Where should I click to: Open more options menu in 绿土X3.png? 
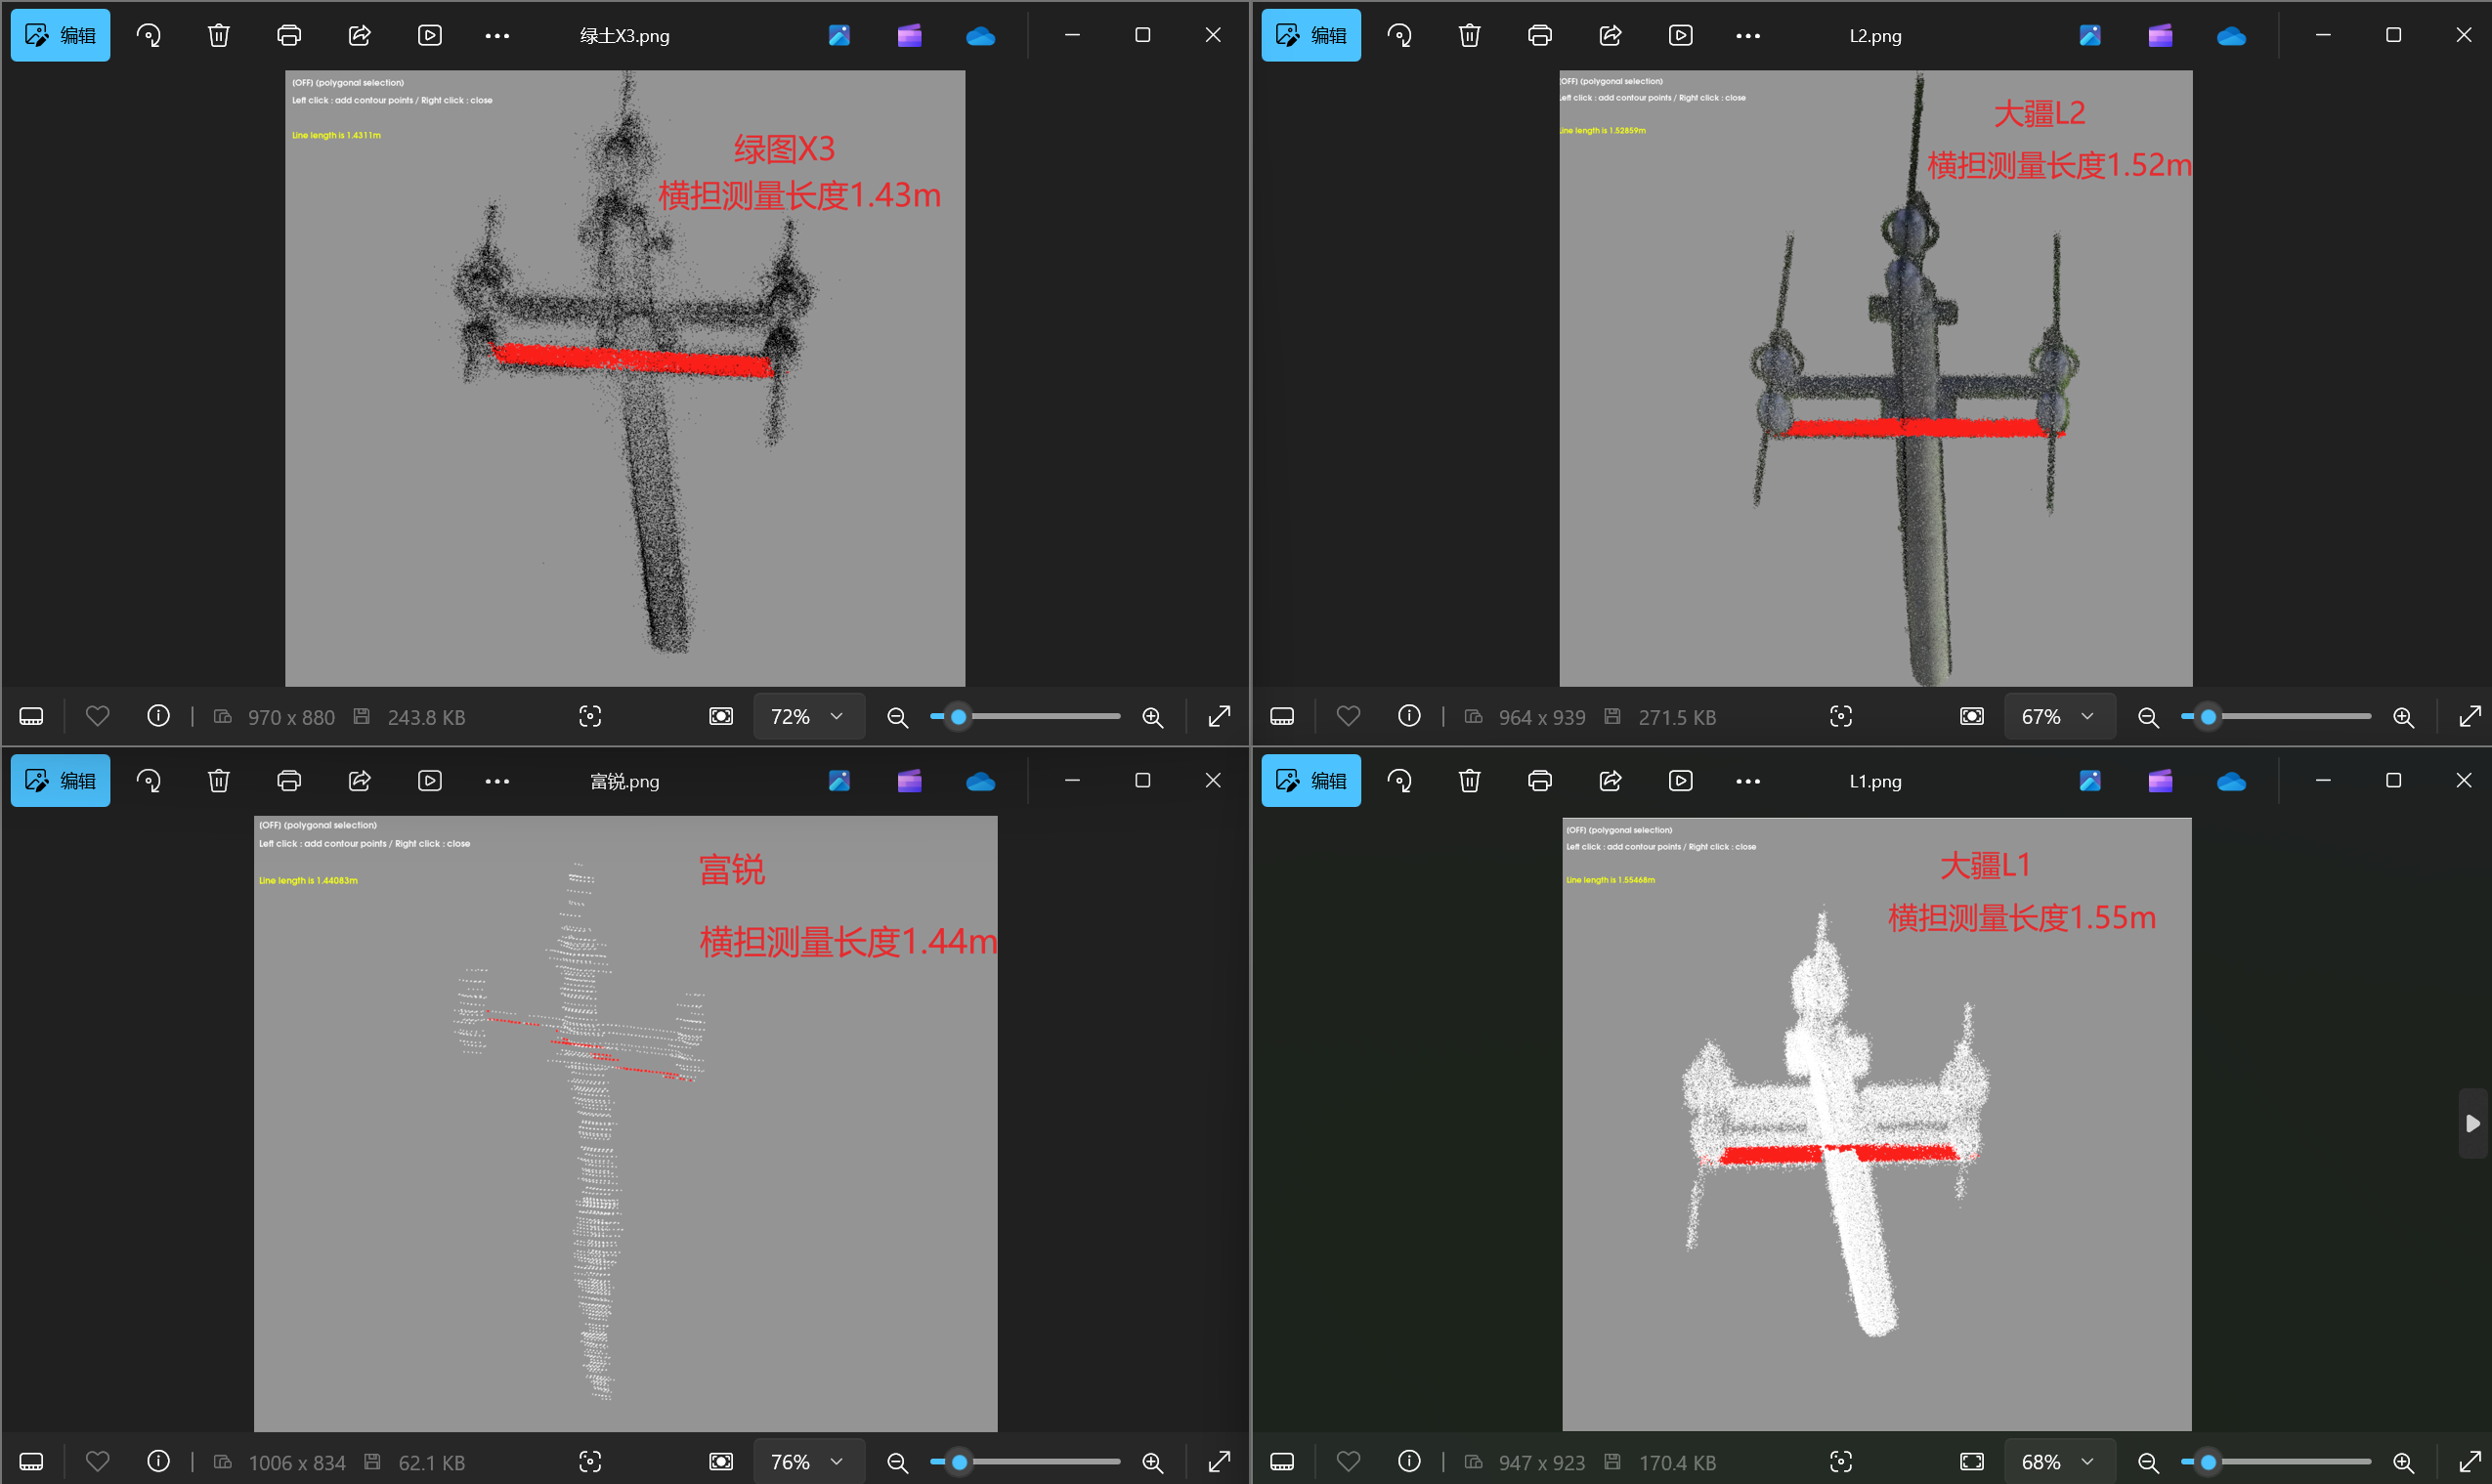497,36
